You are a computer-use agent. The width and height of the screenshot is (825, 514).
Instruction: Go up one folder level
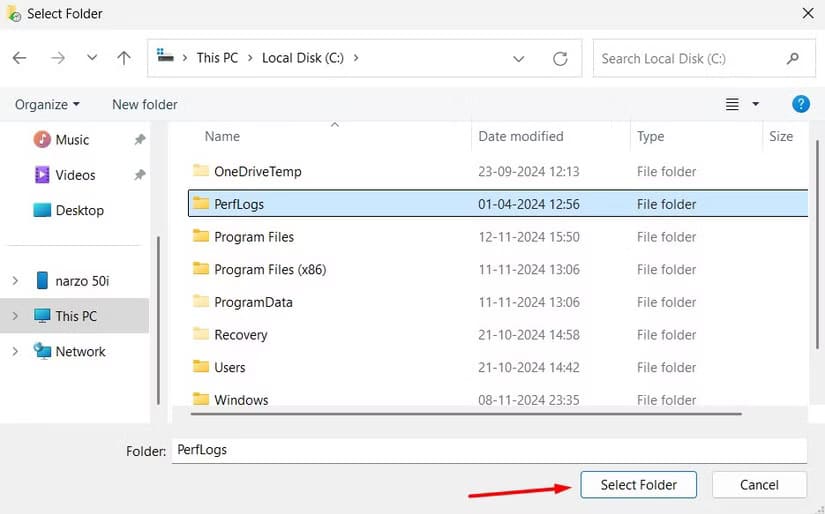pyautogui.click(x=124, y=57)
